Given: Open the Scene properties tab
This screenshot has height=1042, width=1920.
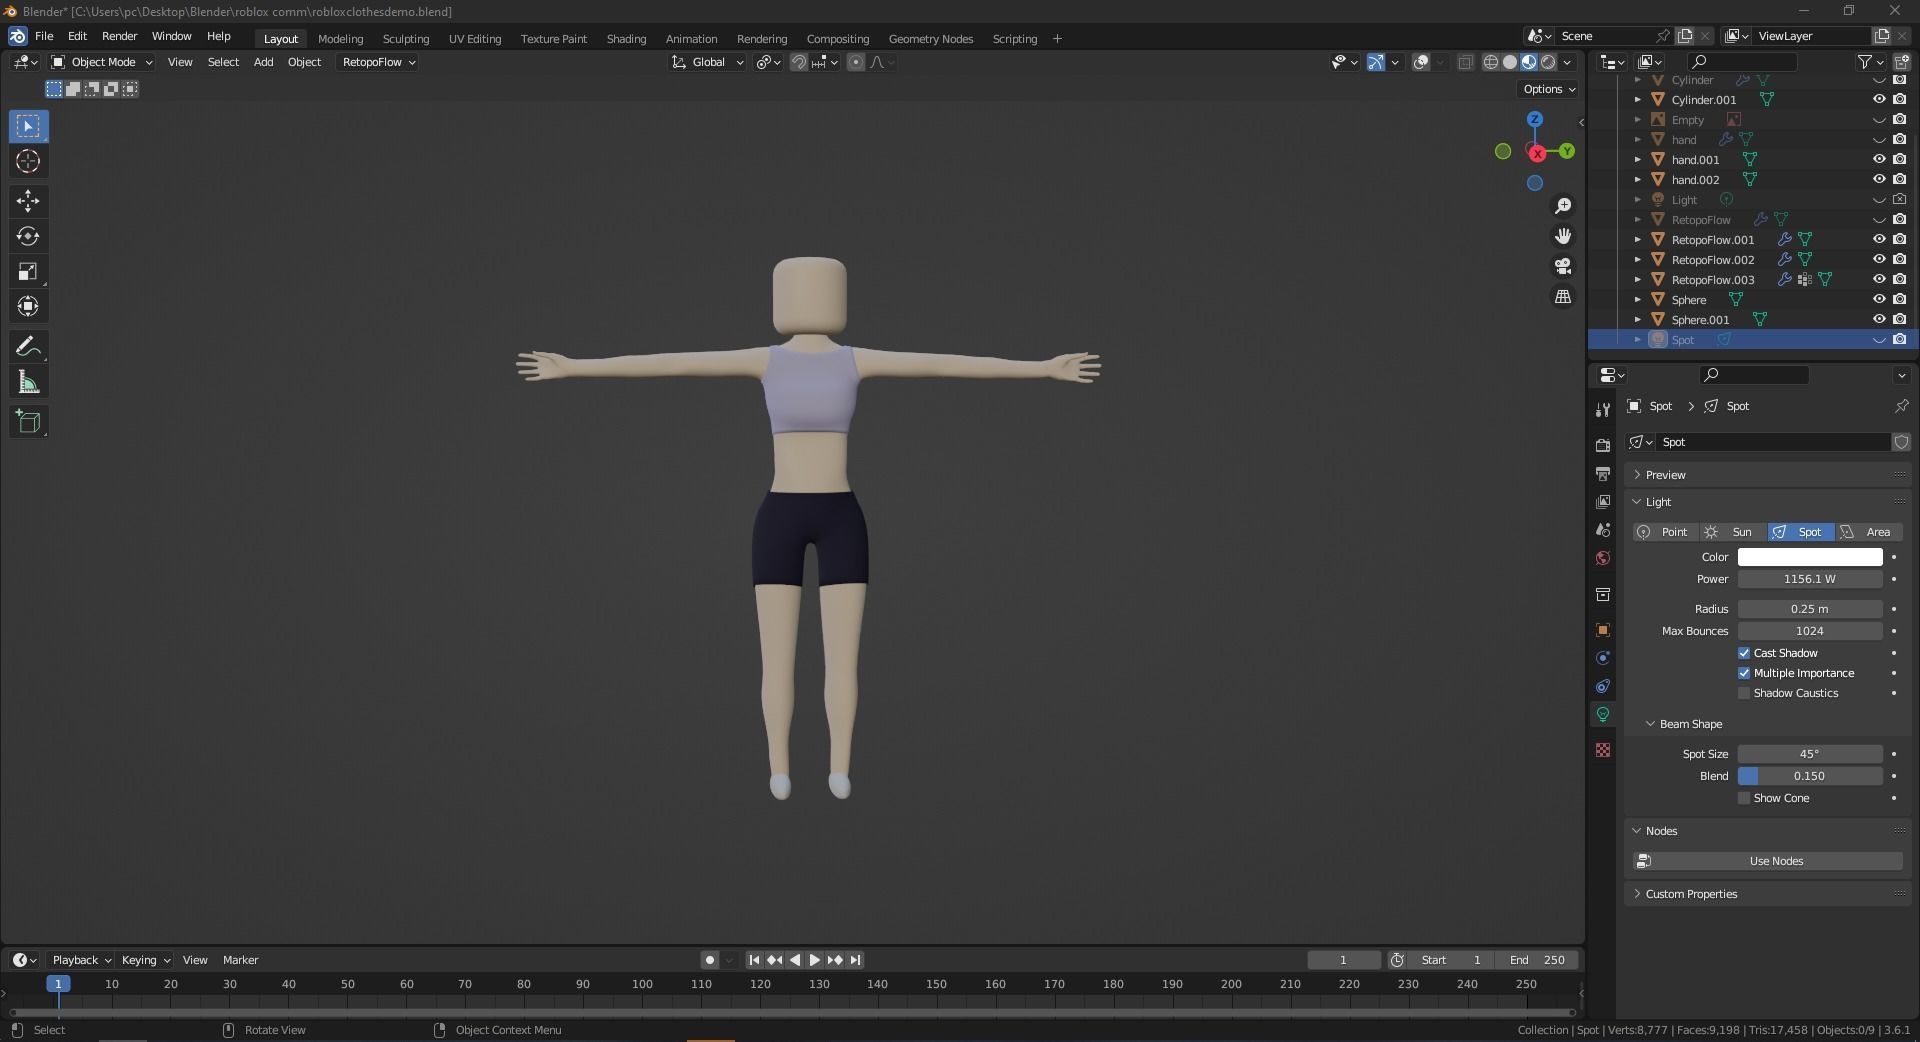Looking at the screenshot, I should [1603, 529].
